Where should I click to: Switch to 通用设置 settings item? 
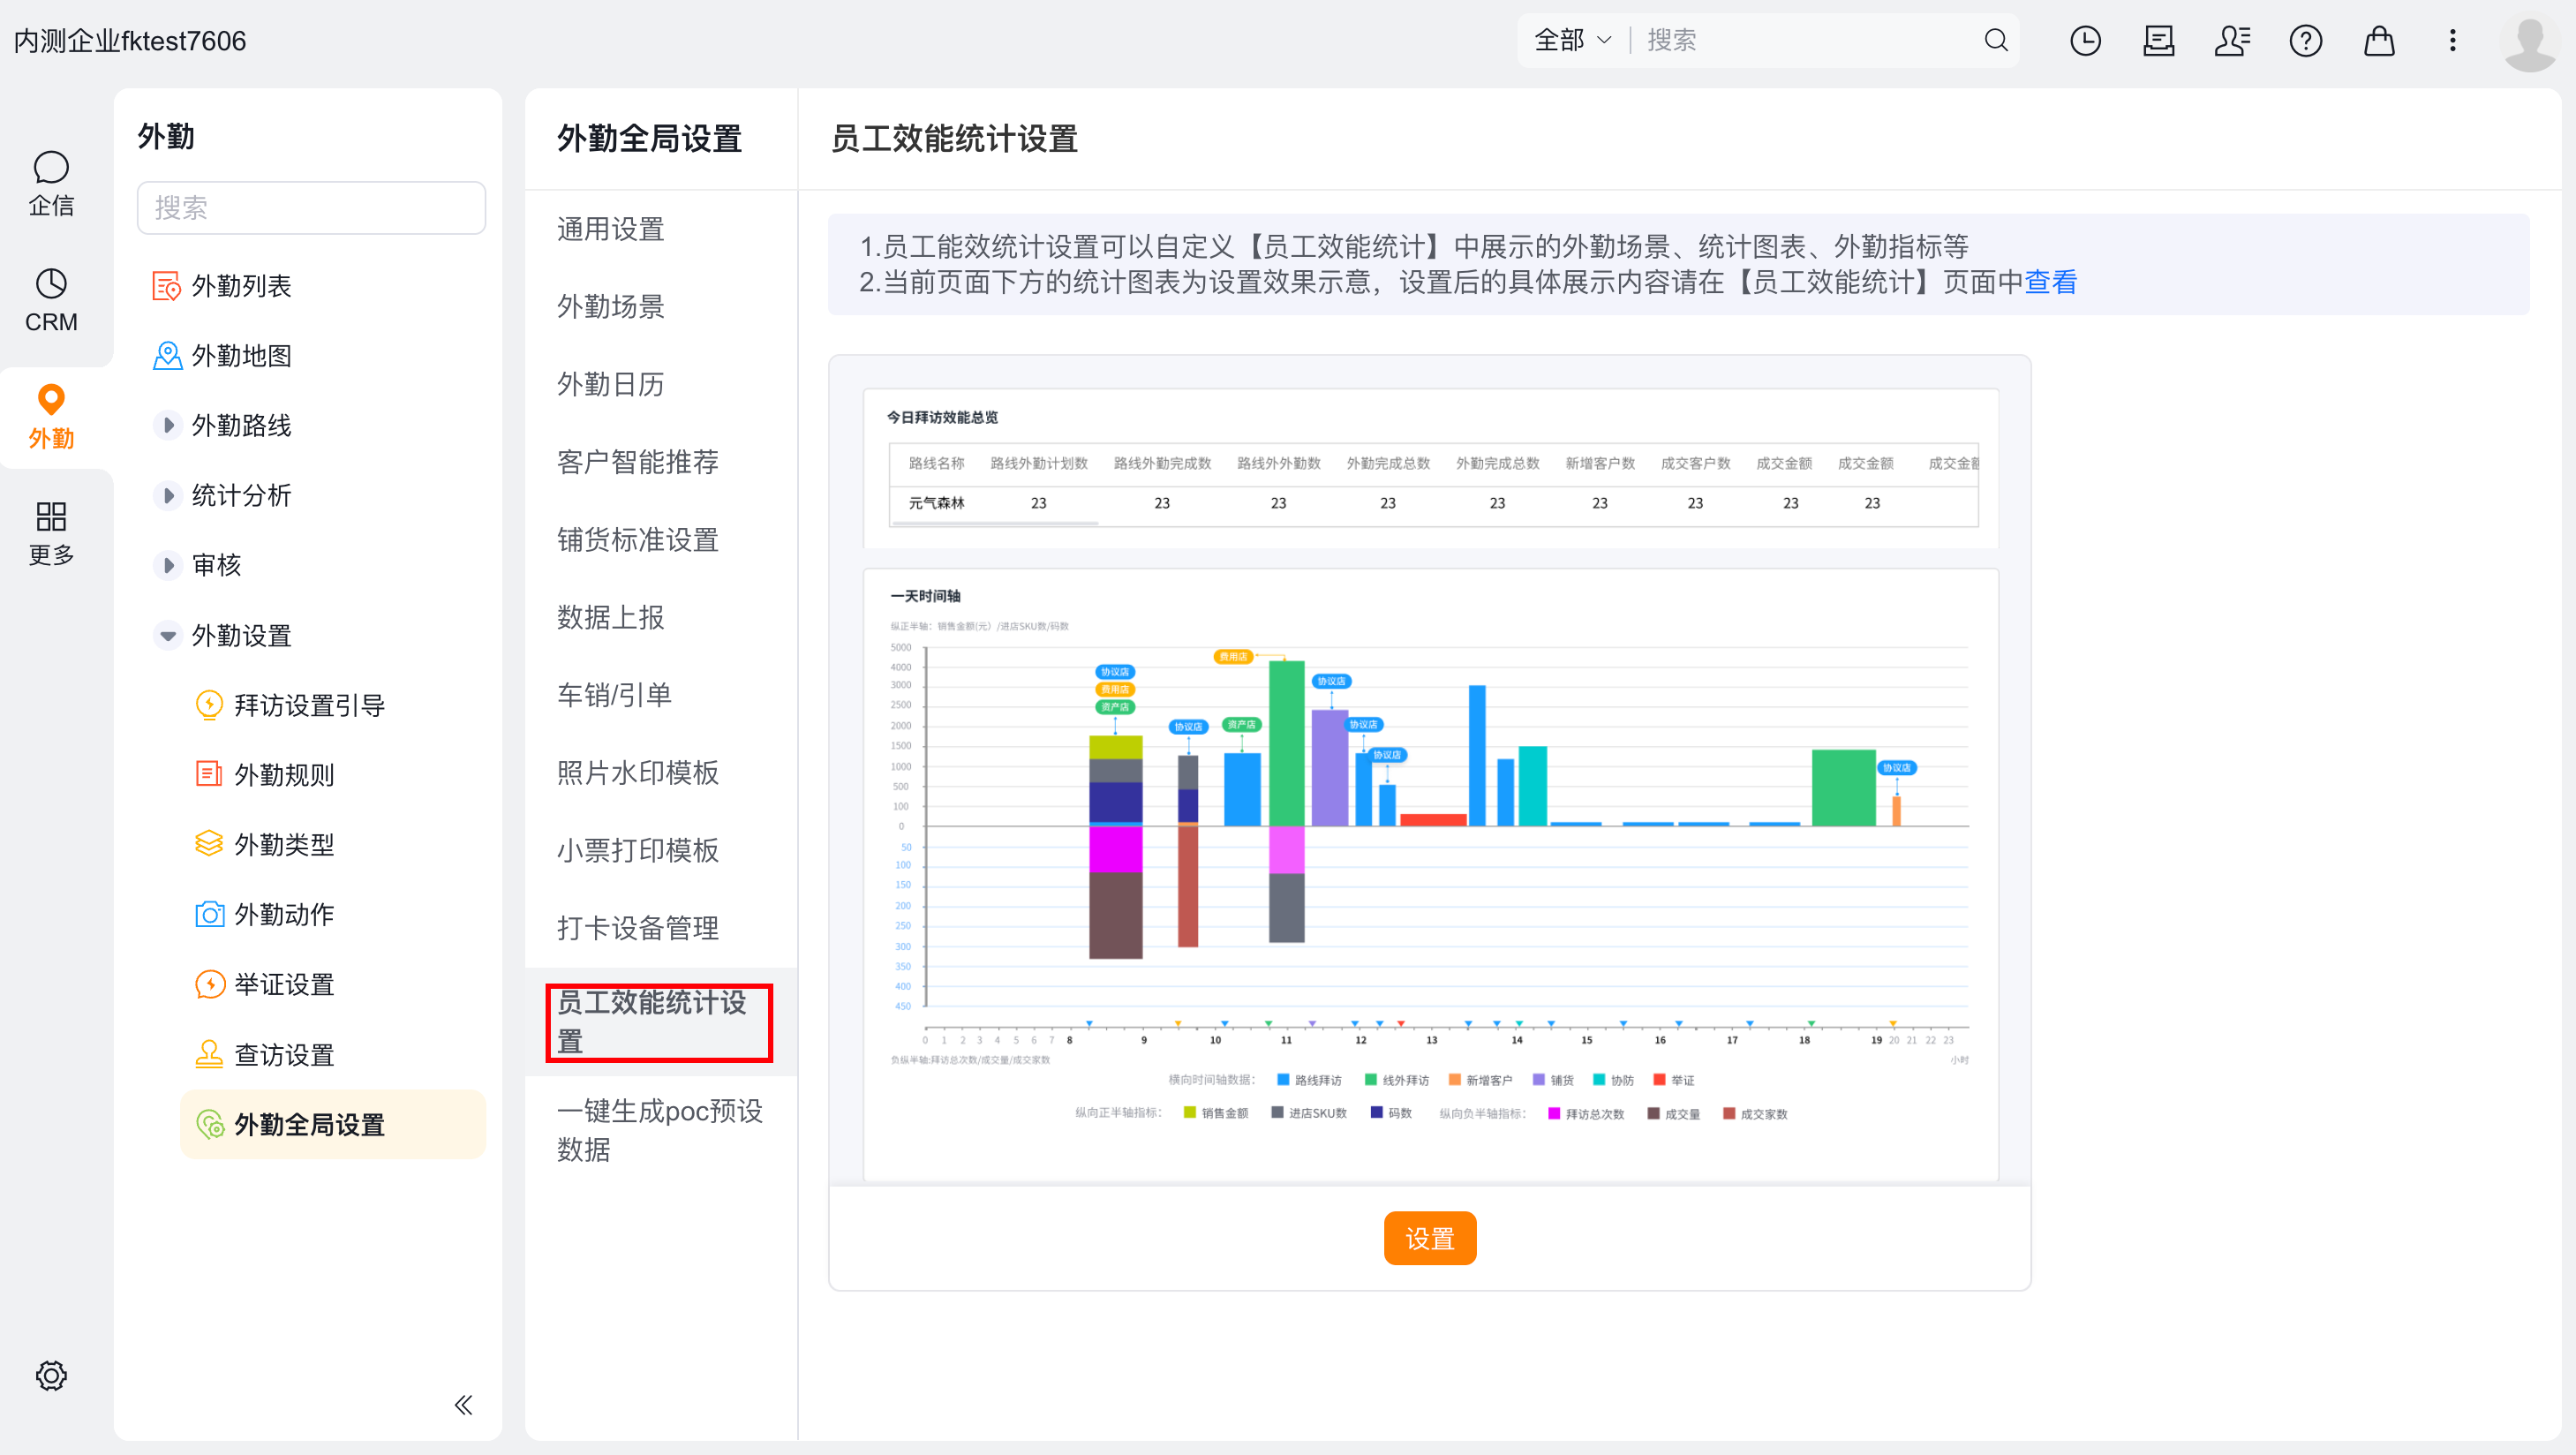[611, 229]
